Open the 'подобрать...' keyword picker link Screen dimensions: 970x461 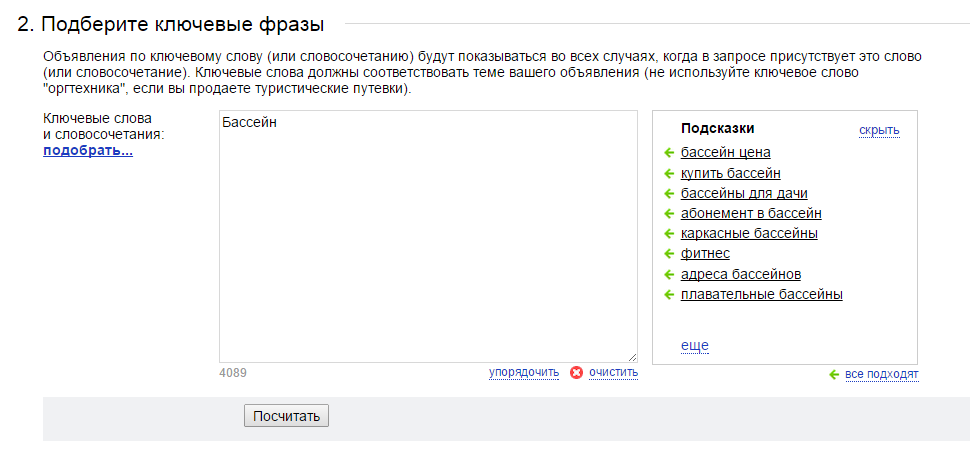88,151
